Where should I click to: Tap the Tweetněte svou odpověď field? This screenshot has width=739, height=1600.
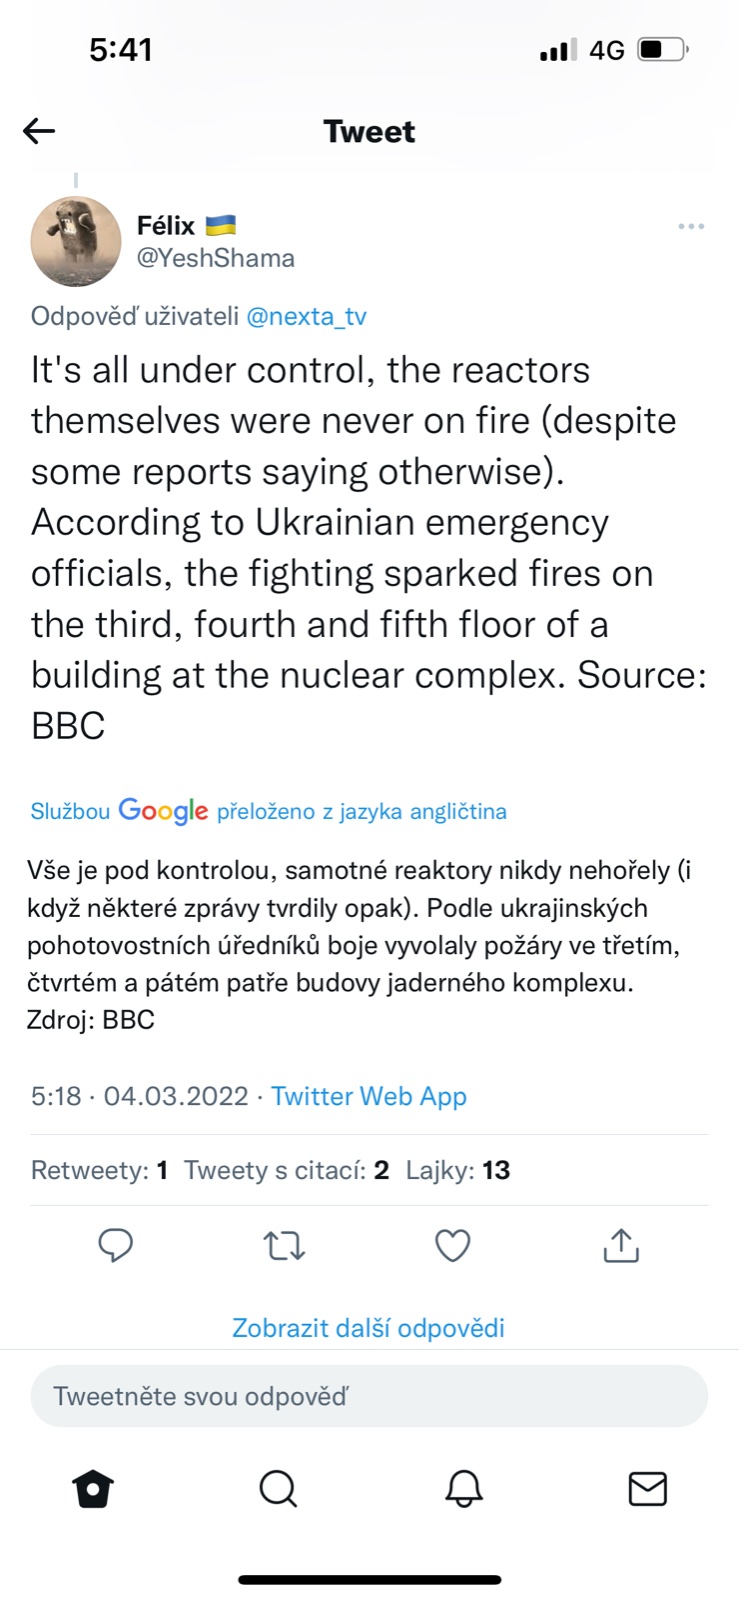click(x=369, y=1396)
